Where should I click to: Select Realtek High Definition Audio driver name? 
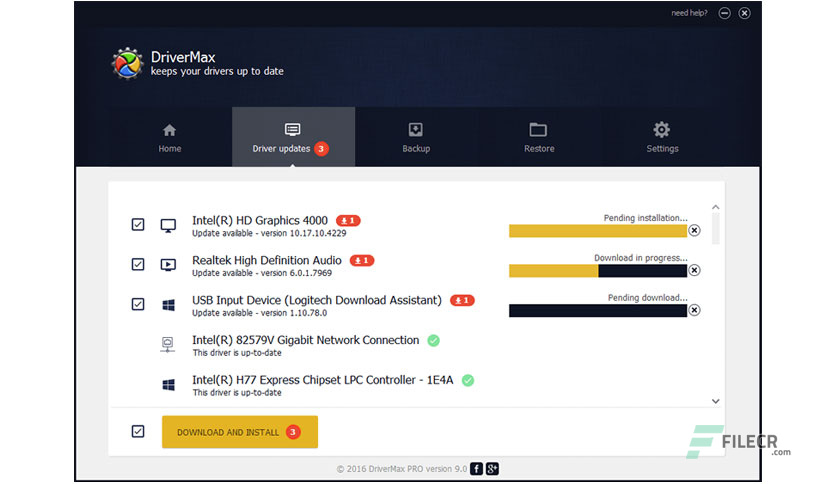point(267,260)
